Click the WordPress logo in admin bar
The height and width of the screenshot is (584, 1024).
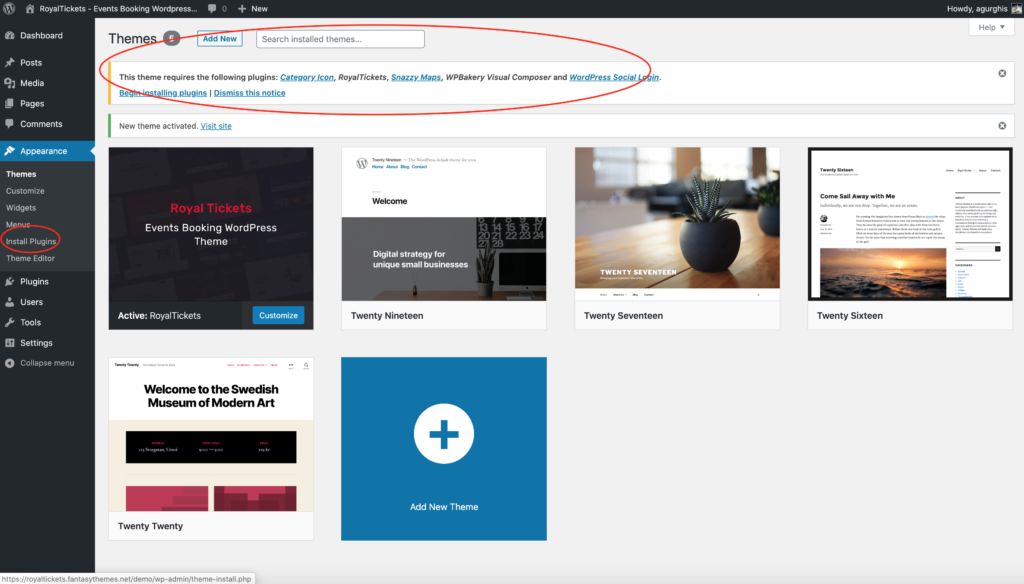point(9,8)
